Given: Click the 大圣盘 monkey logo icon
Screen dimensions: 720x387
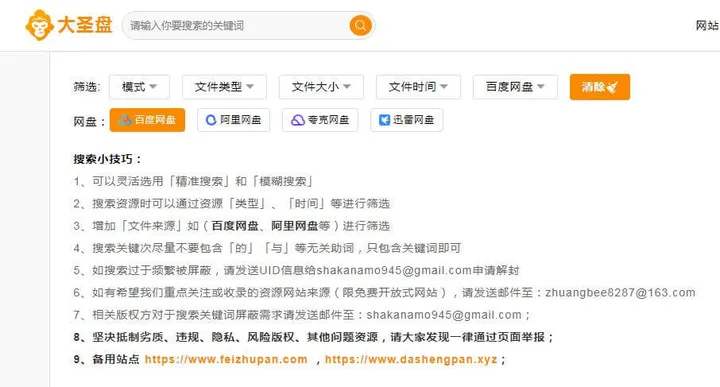Looking at the screenshot, I should click(x=39, y=25).
